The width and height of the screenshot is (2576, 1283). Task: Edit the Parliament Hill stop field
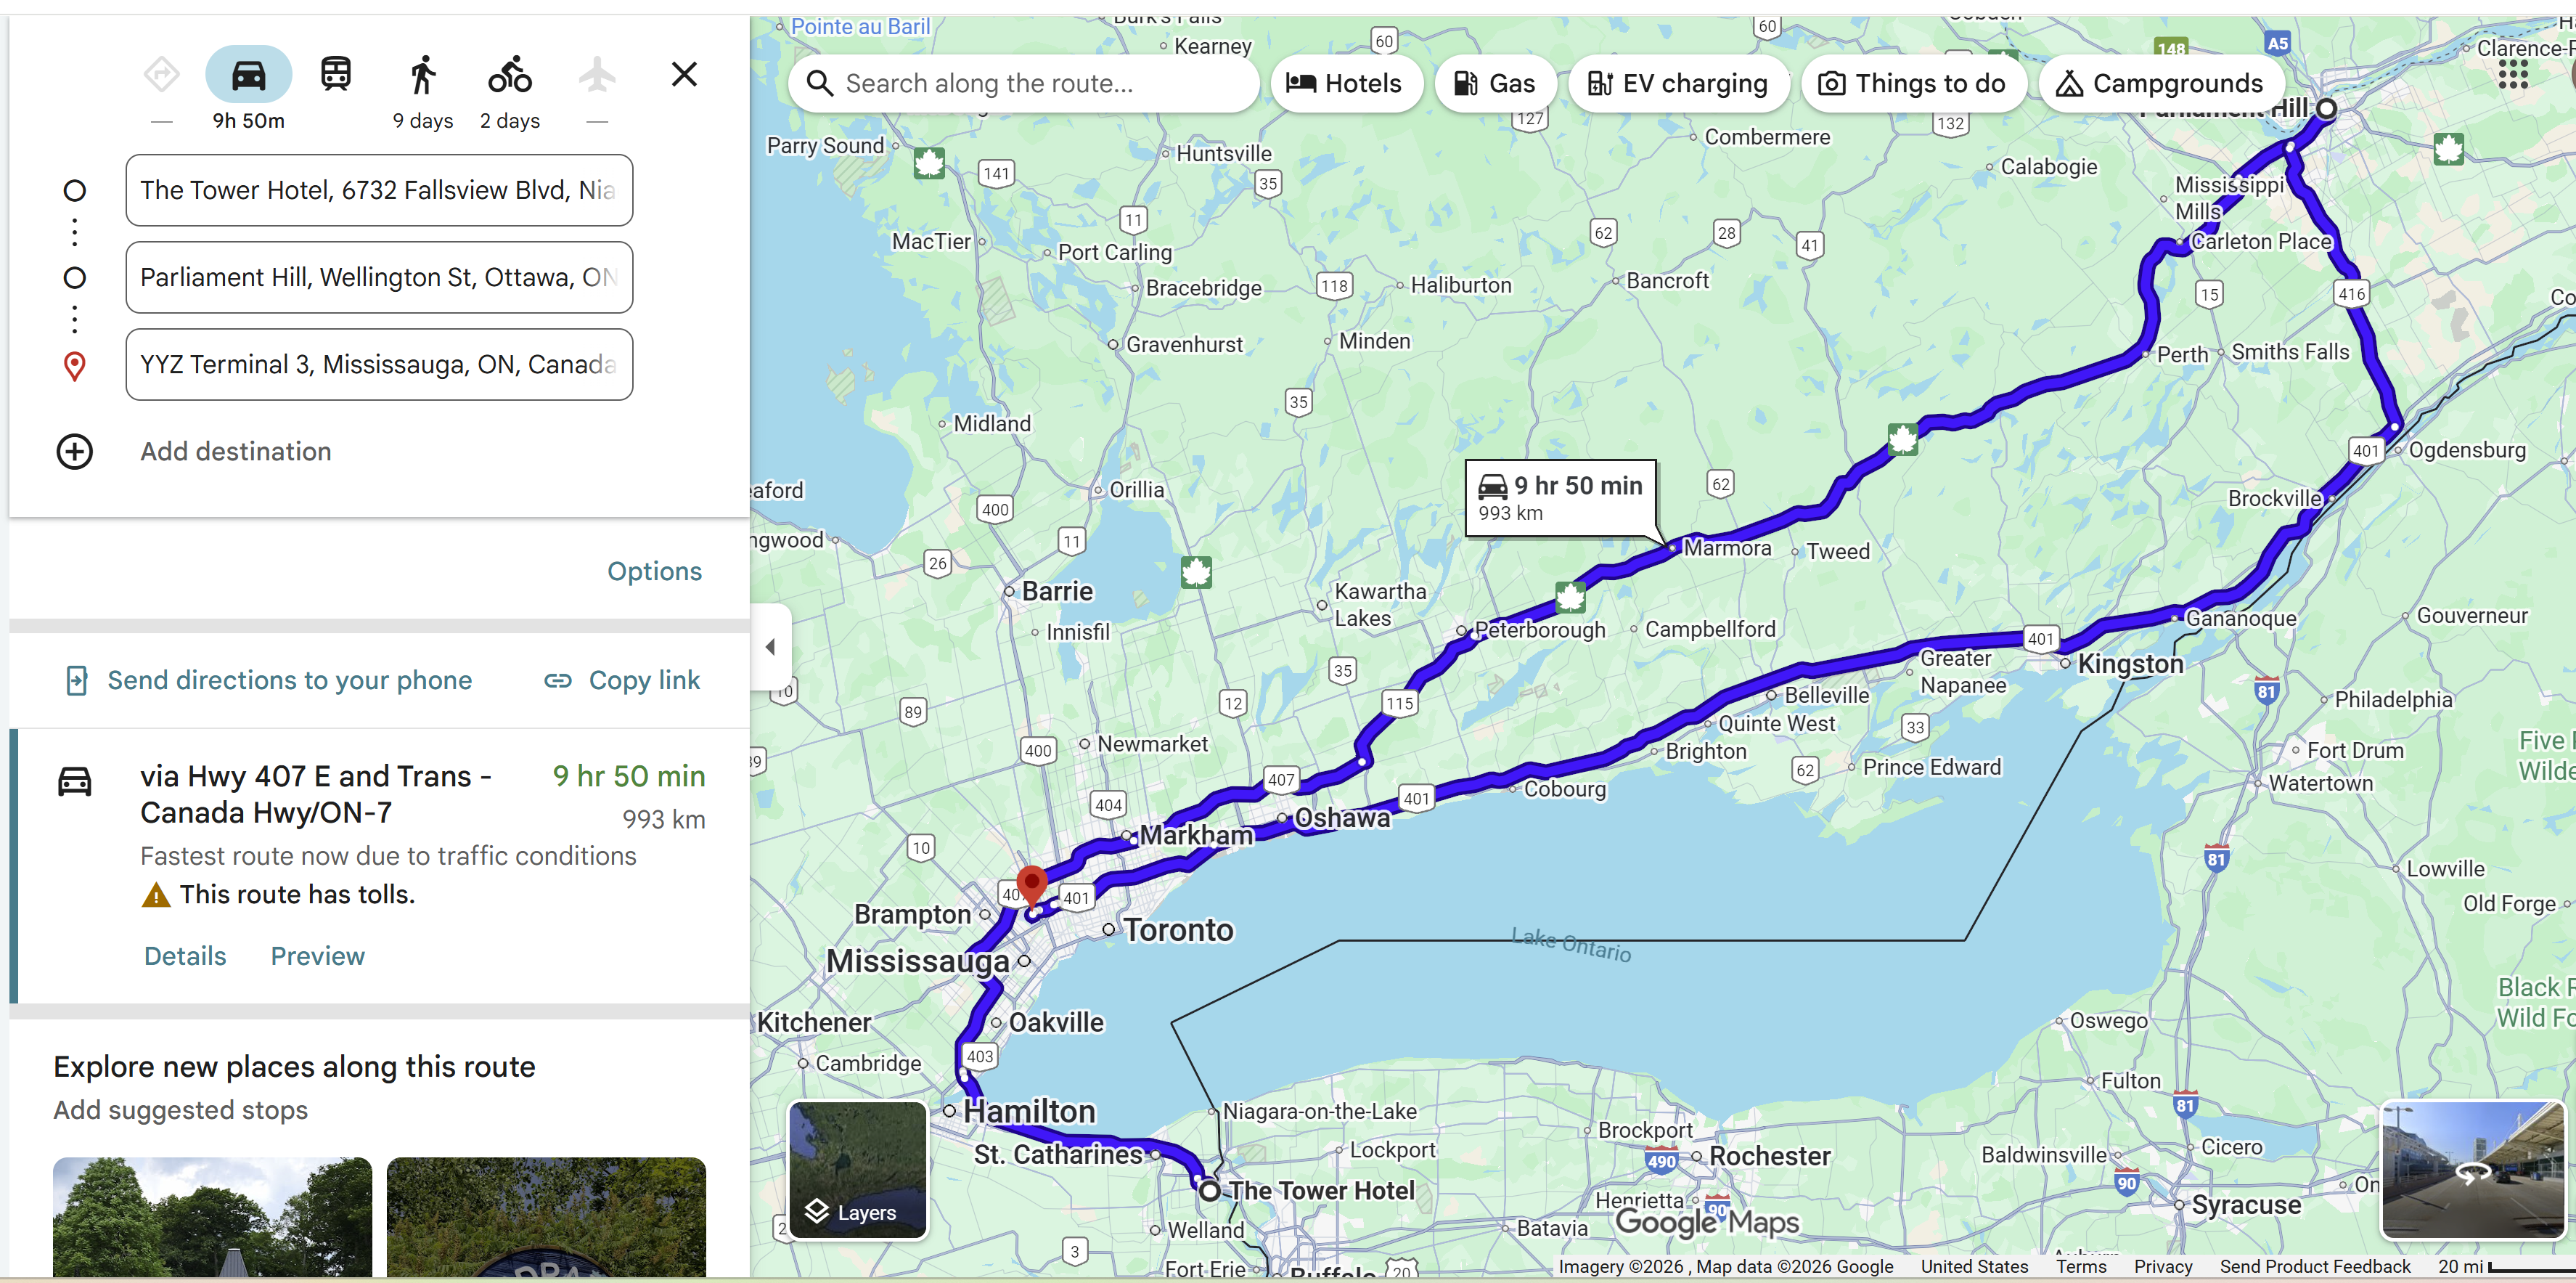point(379,278)
